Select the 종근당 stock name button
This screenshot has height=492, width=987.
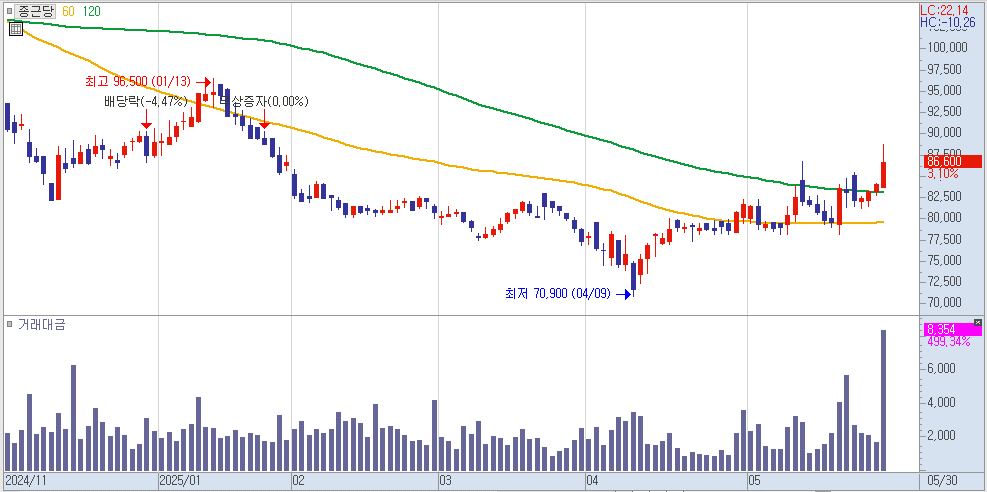(36, 11)
